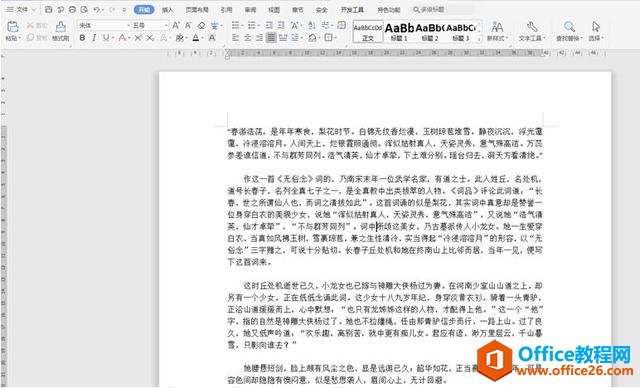Click the horizontal ruler indent marker
The width and height of the screenshot is (640, 388).
227,54
